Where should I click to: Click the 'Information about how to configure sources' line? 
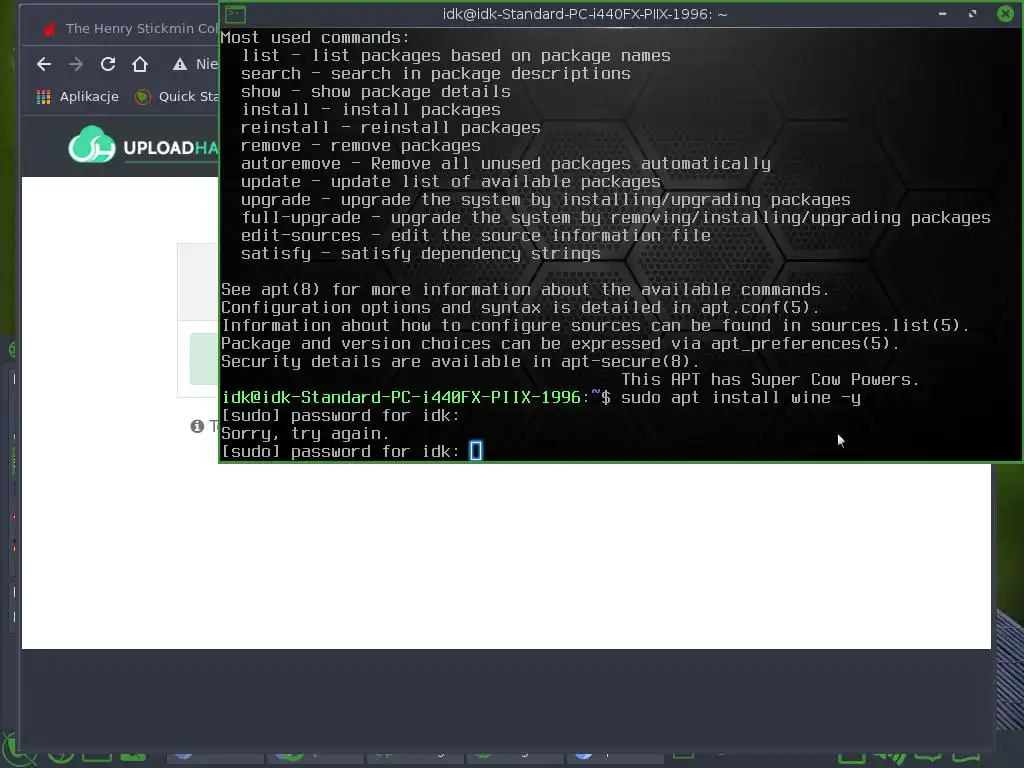tap(595, 325)
